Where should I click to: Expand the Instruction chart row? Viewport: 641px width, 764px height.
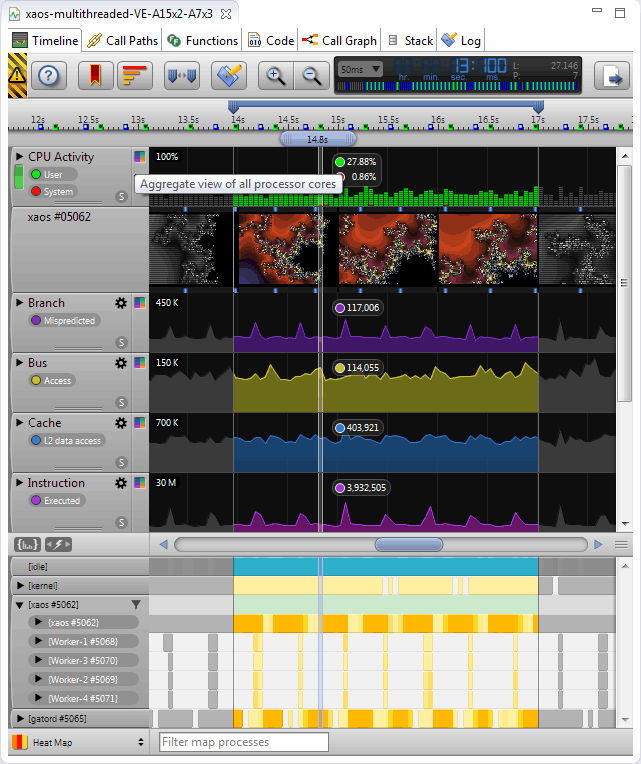19,483
